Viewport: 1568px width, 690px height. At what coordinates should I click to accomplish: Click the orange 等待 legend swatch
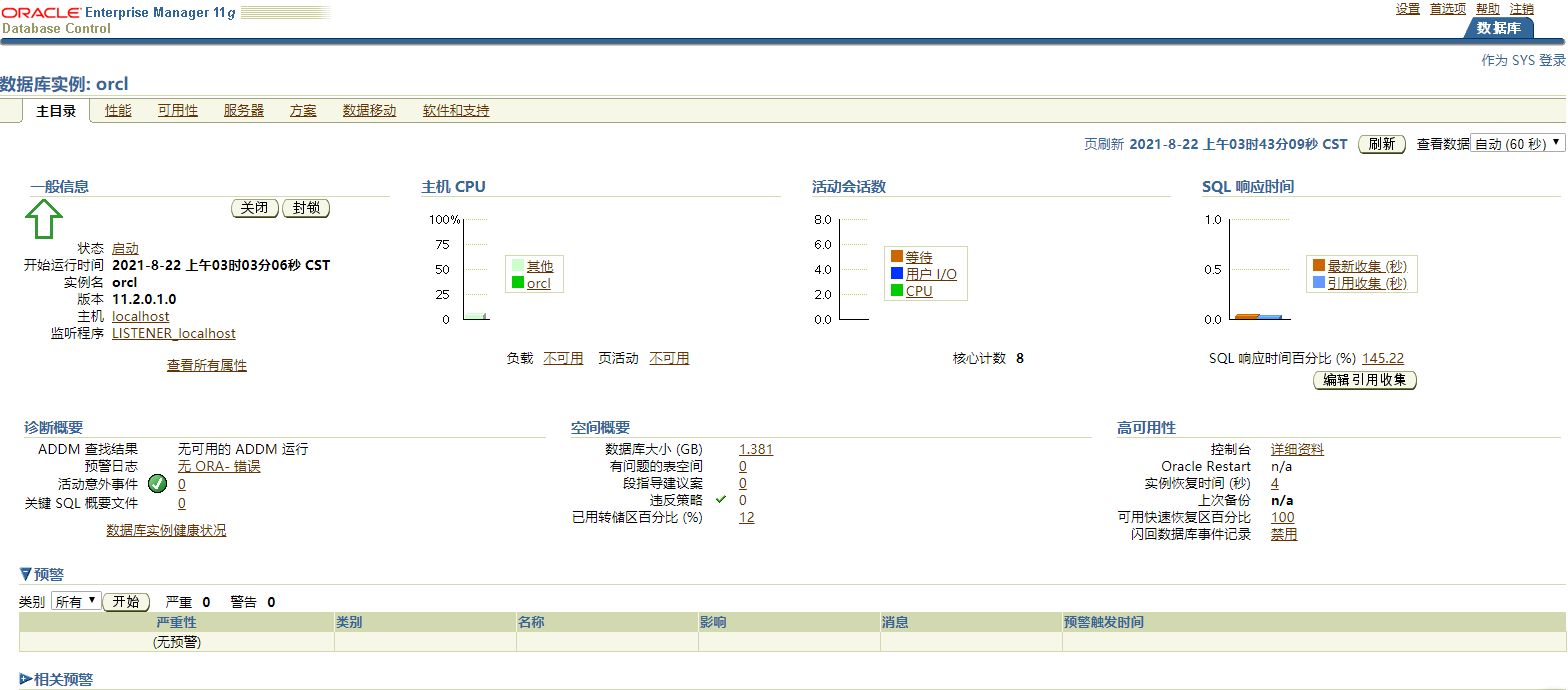click(x=897, y=257)
